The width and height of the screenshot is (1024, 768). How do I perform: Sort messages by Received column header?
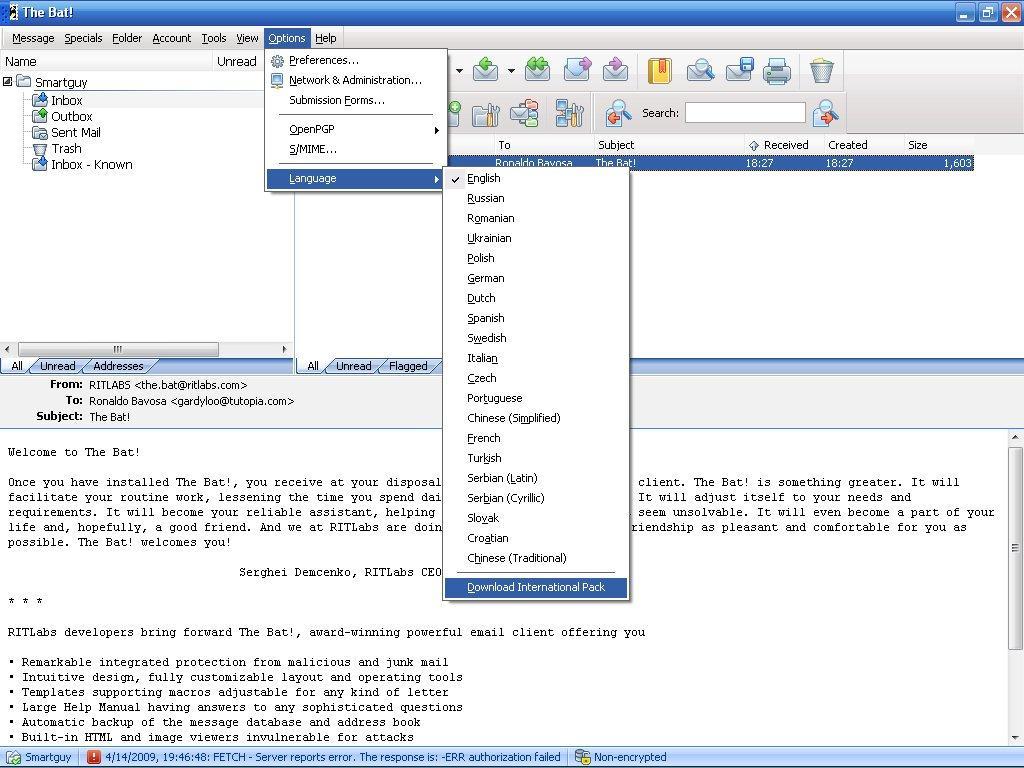click(784, 145)
